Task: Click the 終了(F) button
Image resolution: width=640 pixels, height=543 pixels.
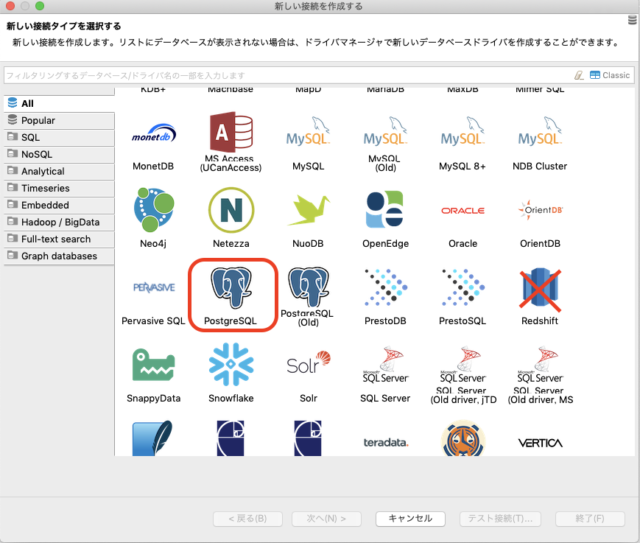Action: pyautogui.click(x=590, y=519)
